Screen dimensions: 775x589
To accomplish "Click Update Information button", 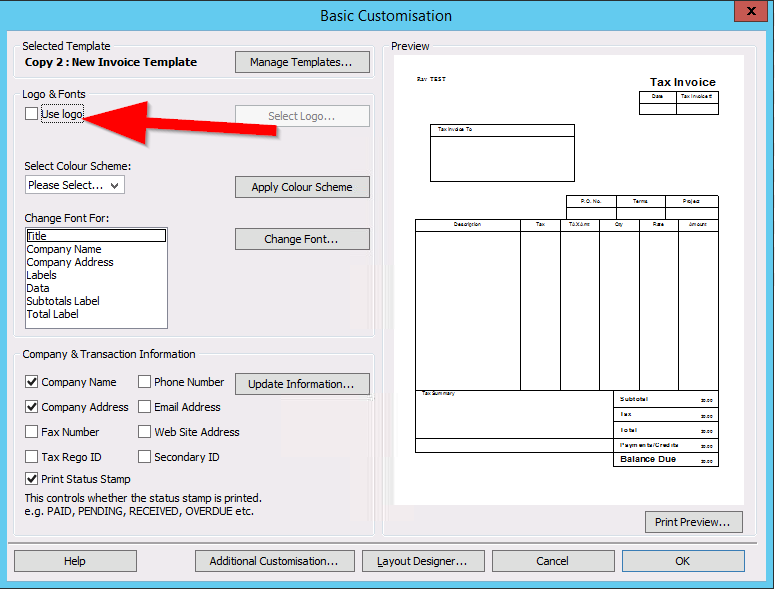I will [x=302, y=384].
